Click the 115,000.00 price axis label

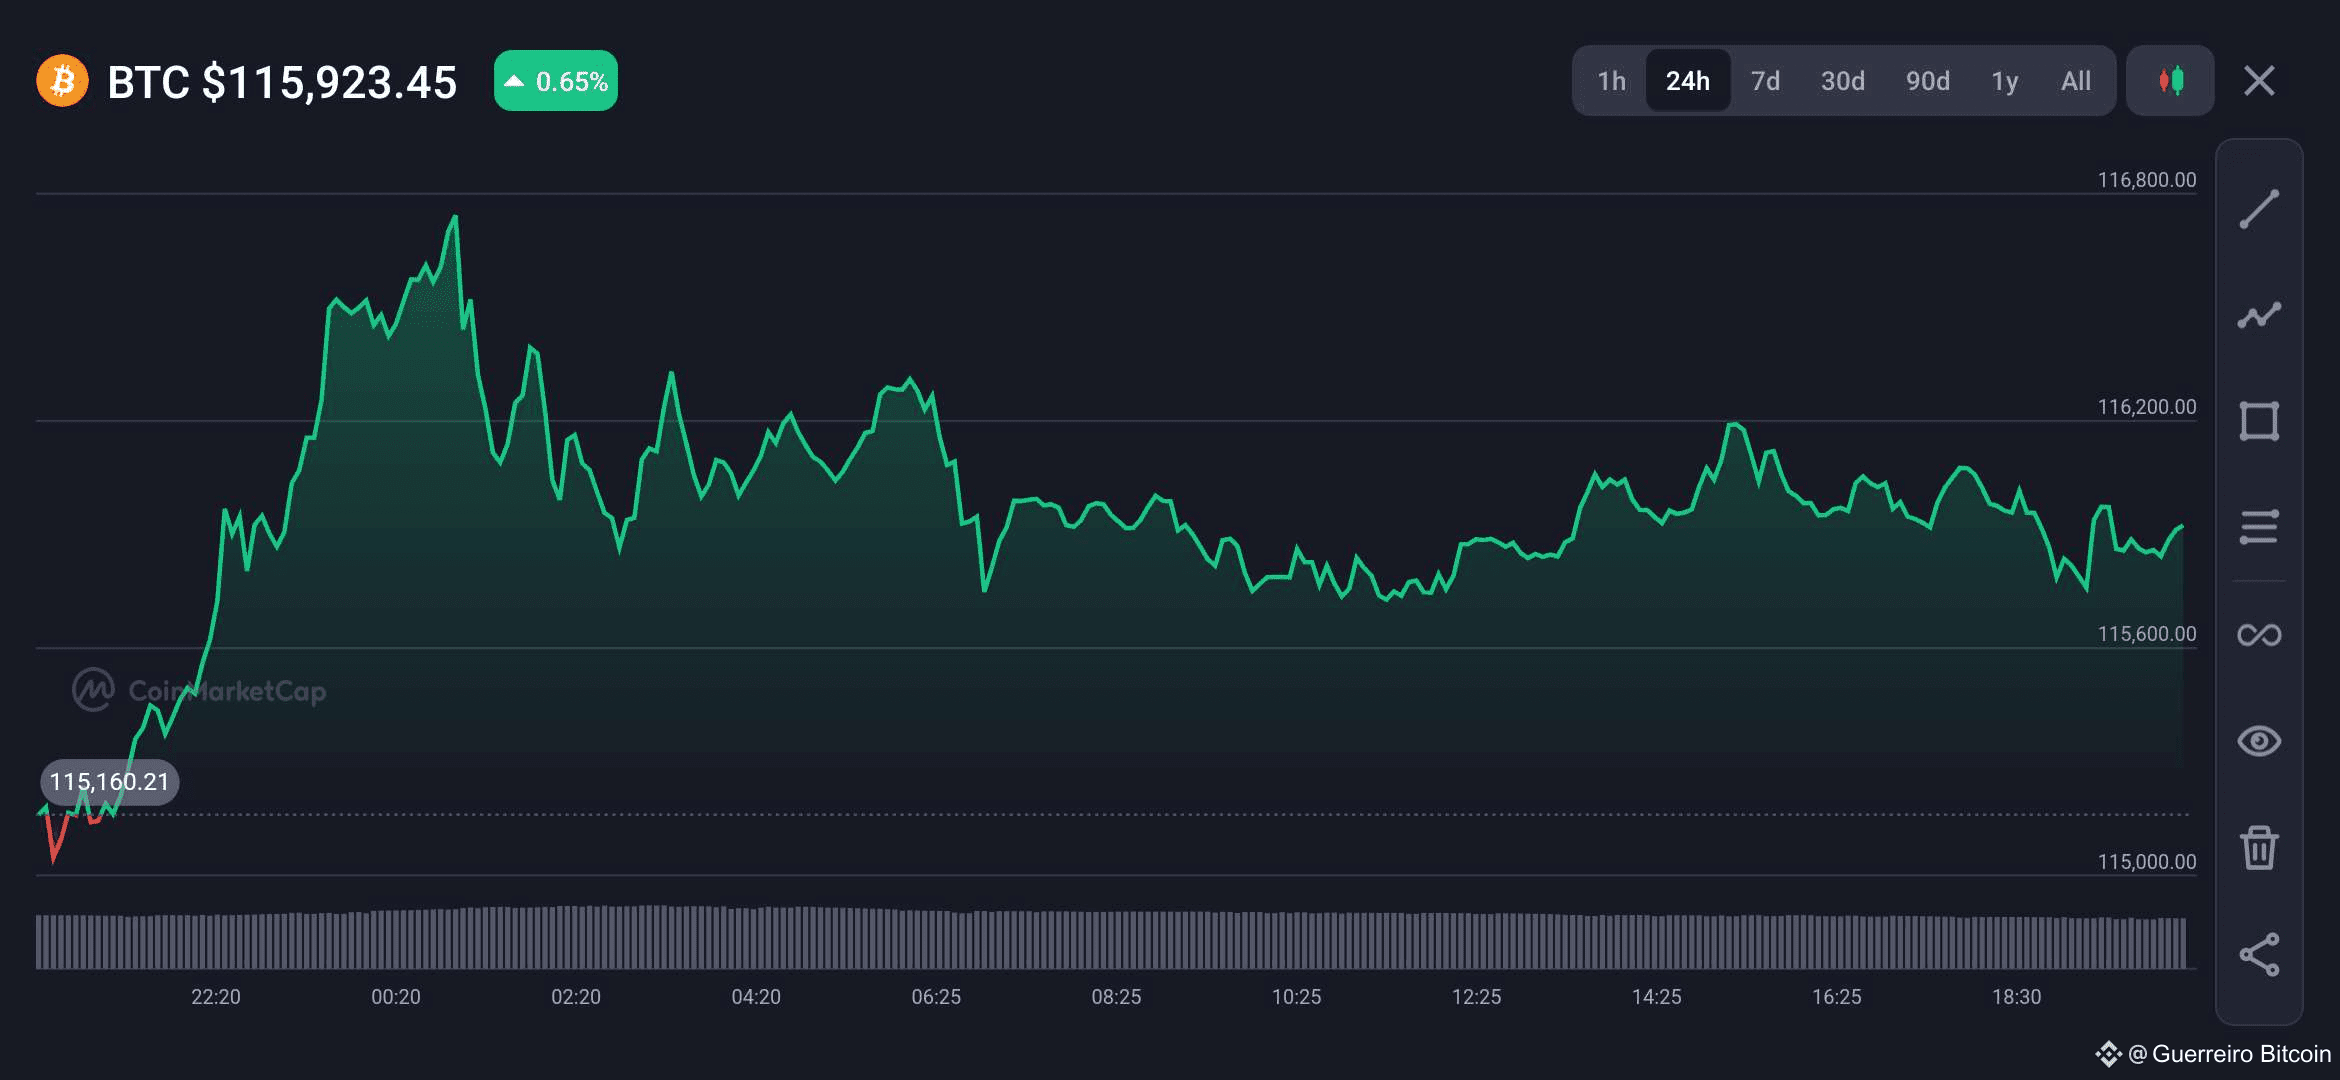(2147, 862)
